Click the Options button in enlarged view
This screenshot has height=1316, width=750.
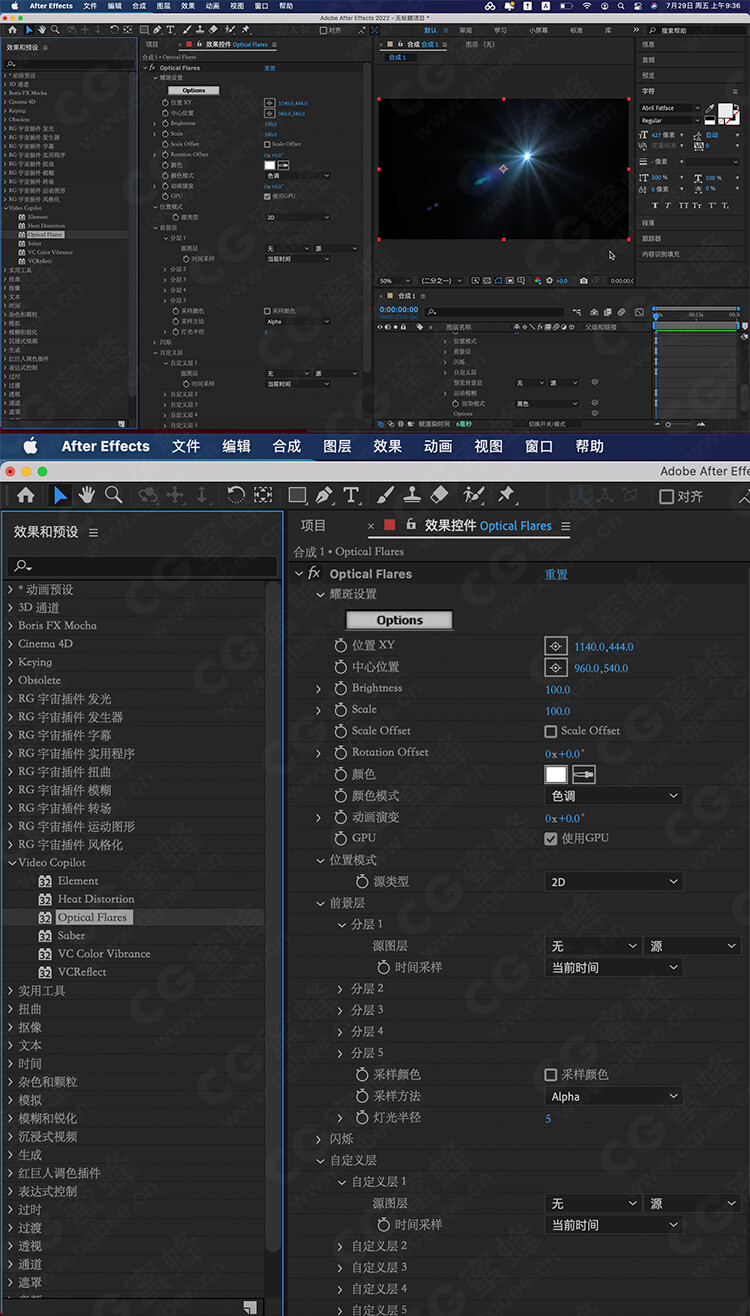click(400, 620)
